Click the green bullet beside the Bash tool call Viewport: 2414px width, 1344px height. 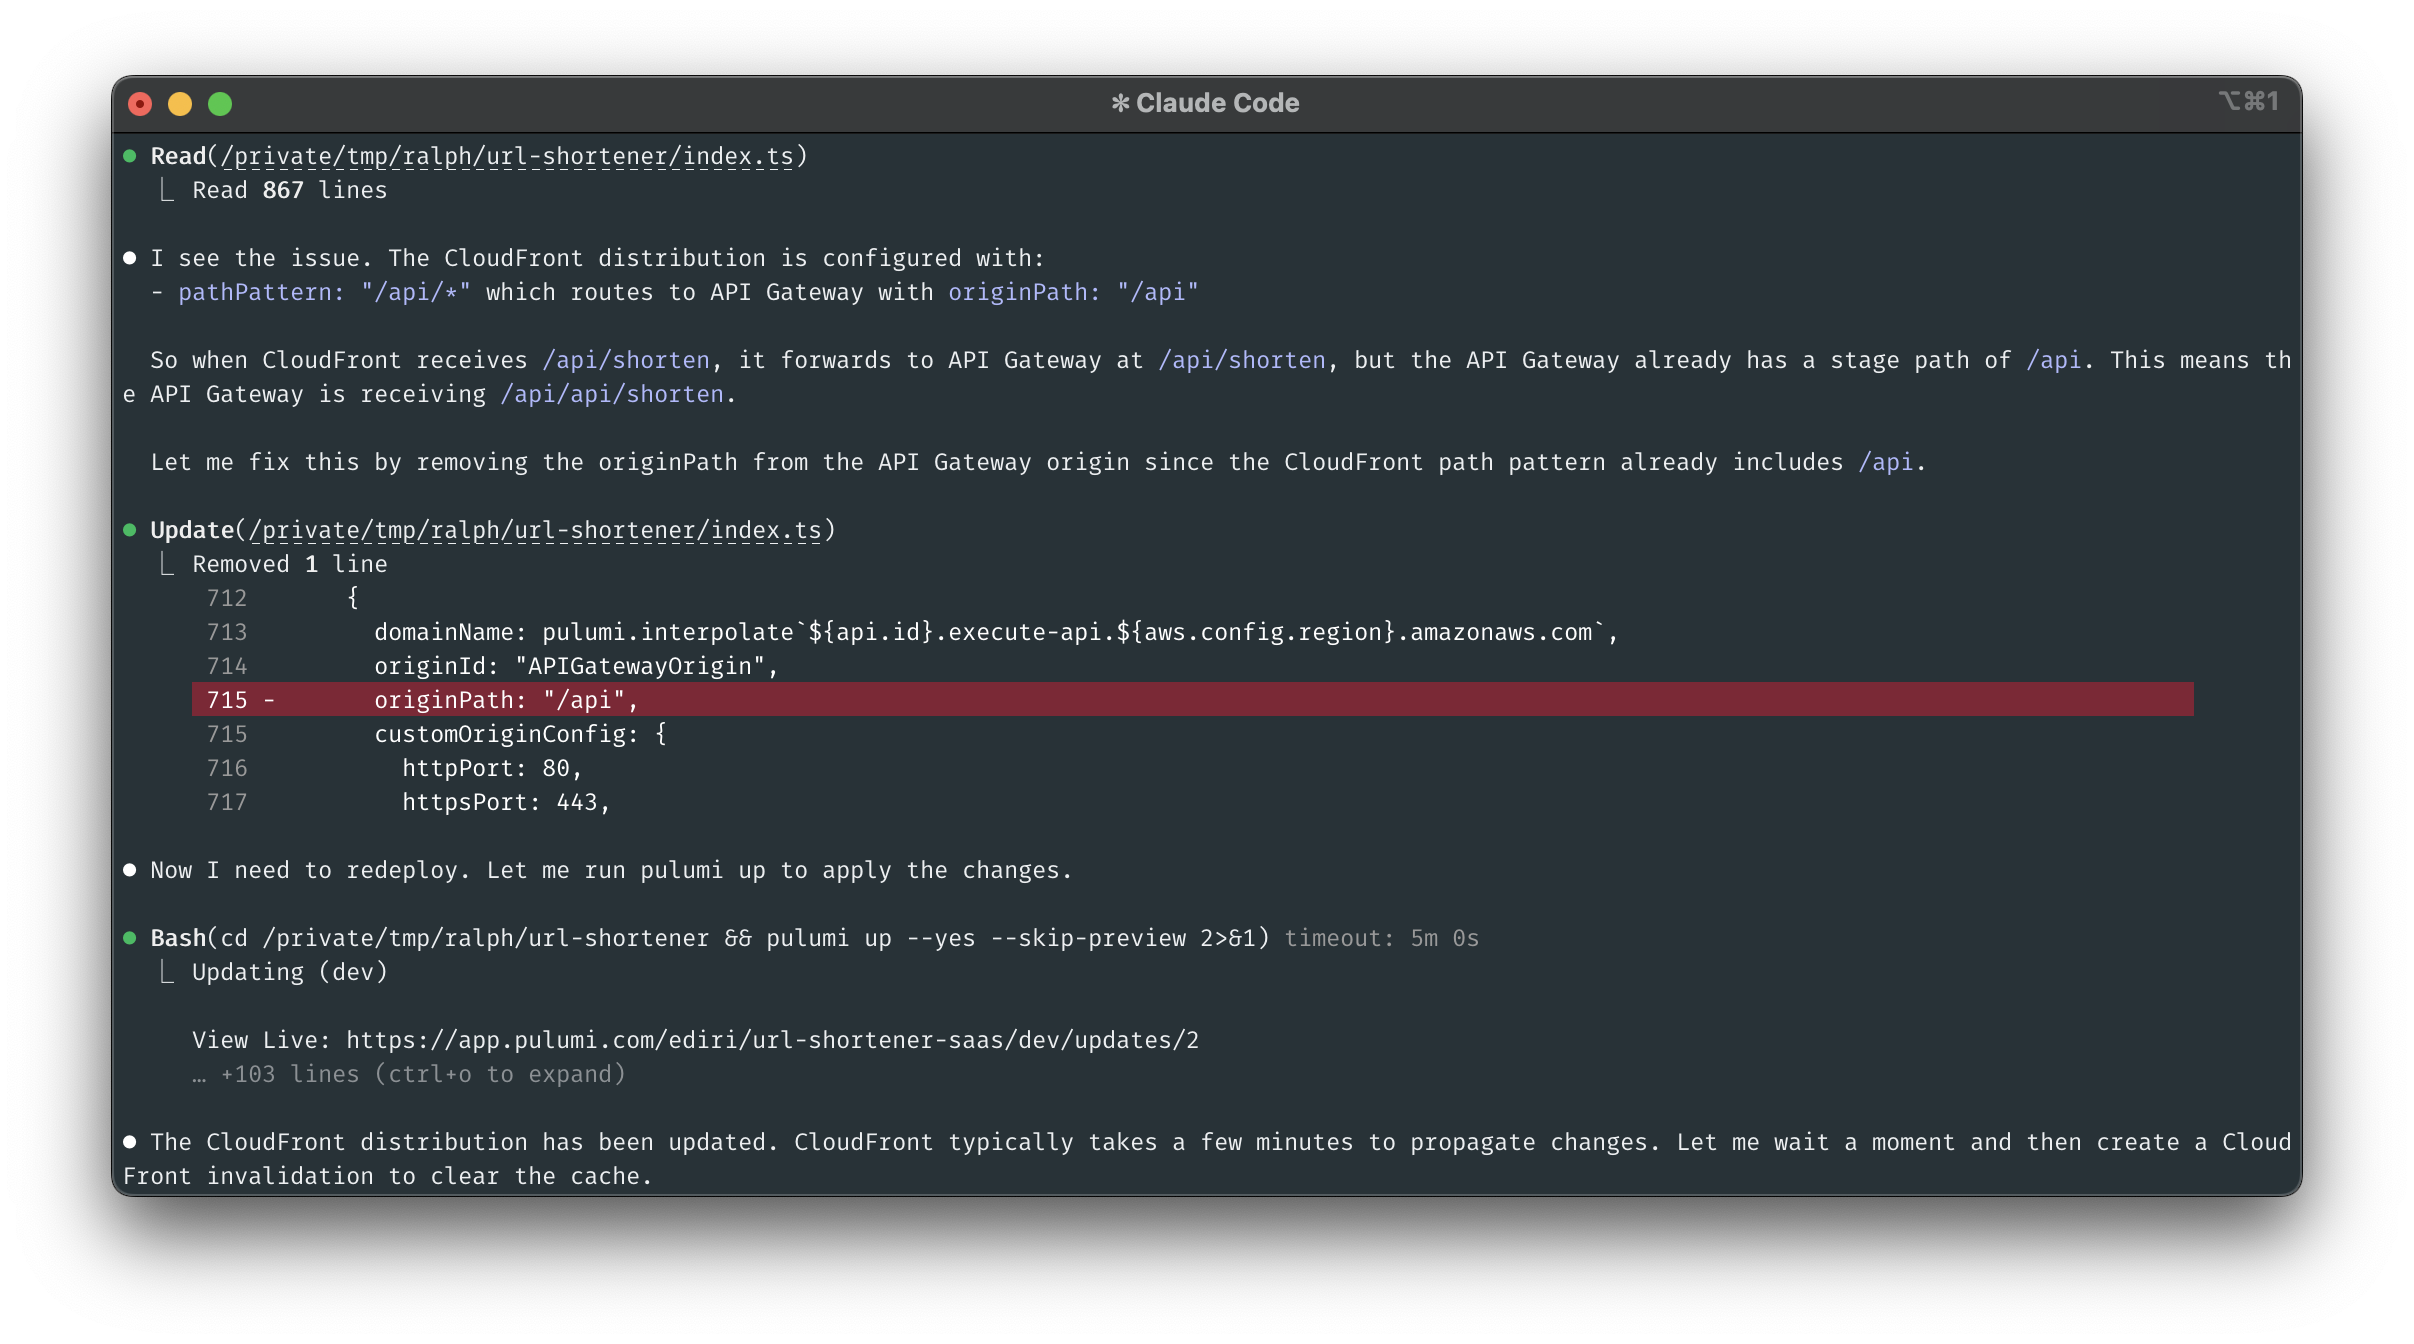[132, 938]
